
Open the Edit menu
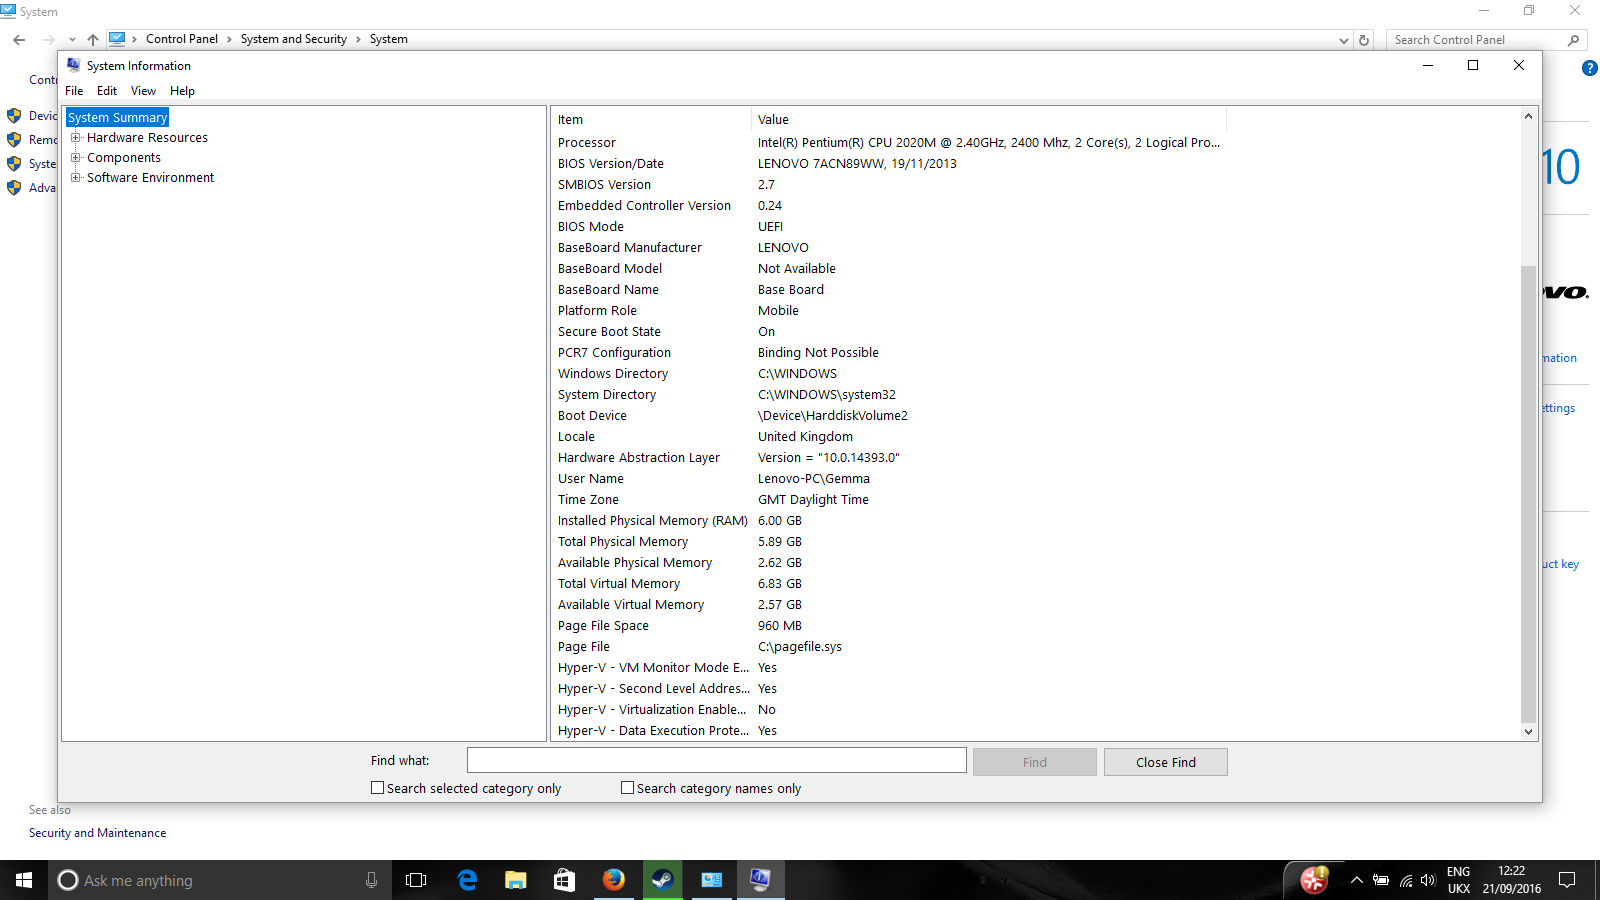click(107, 91)
